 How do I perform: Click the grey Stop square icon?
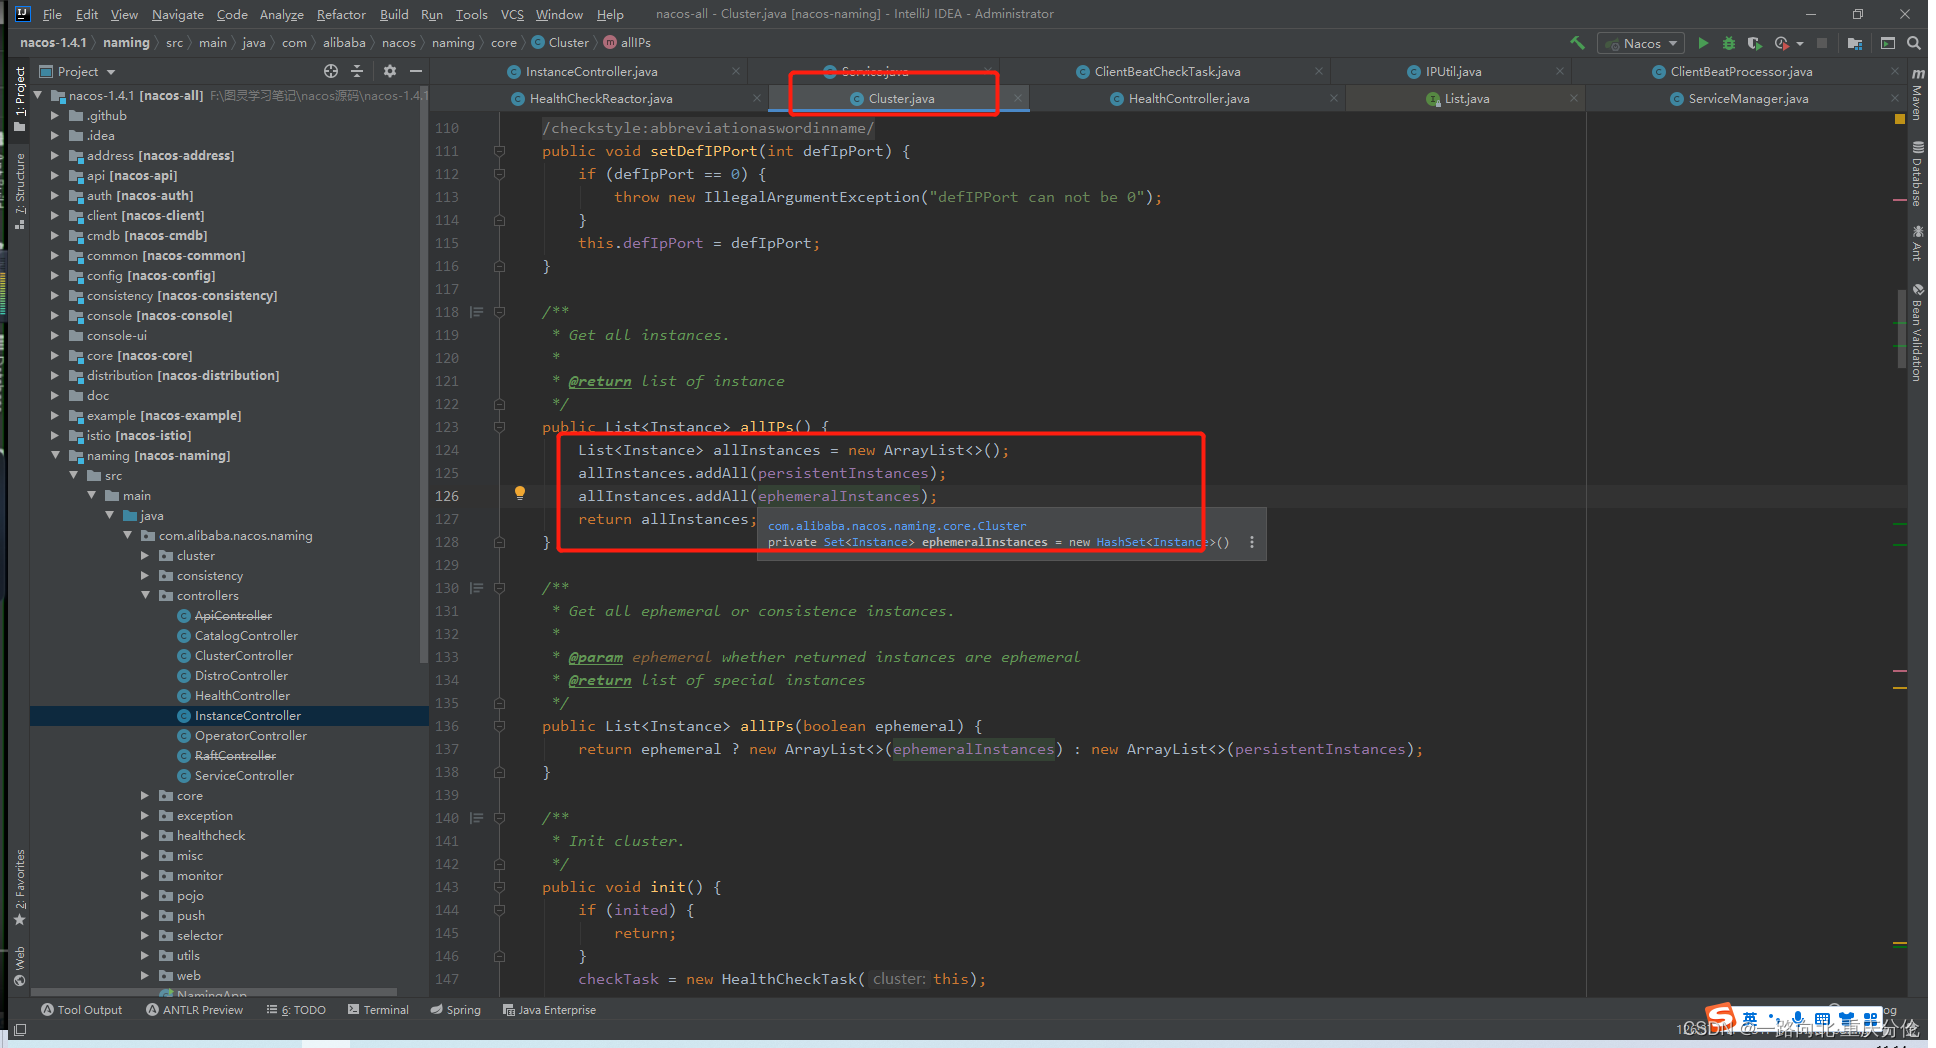click(x=1822, y=43)
